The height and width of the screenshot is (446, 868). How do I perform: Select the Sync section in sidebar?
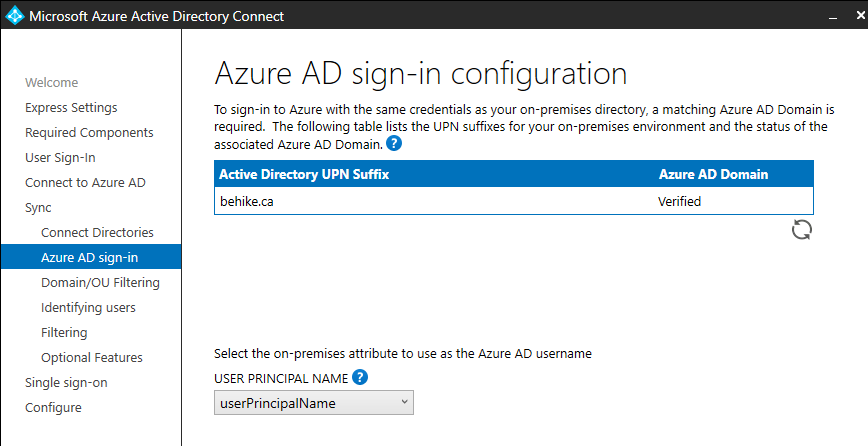click(38, 208)
